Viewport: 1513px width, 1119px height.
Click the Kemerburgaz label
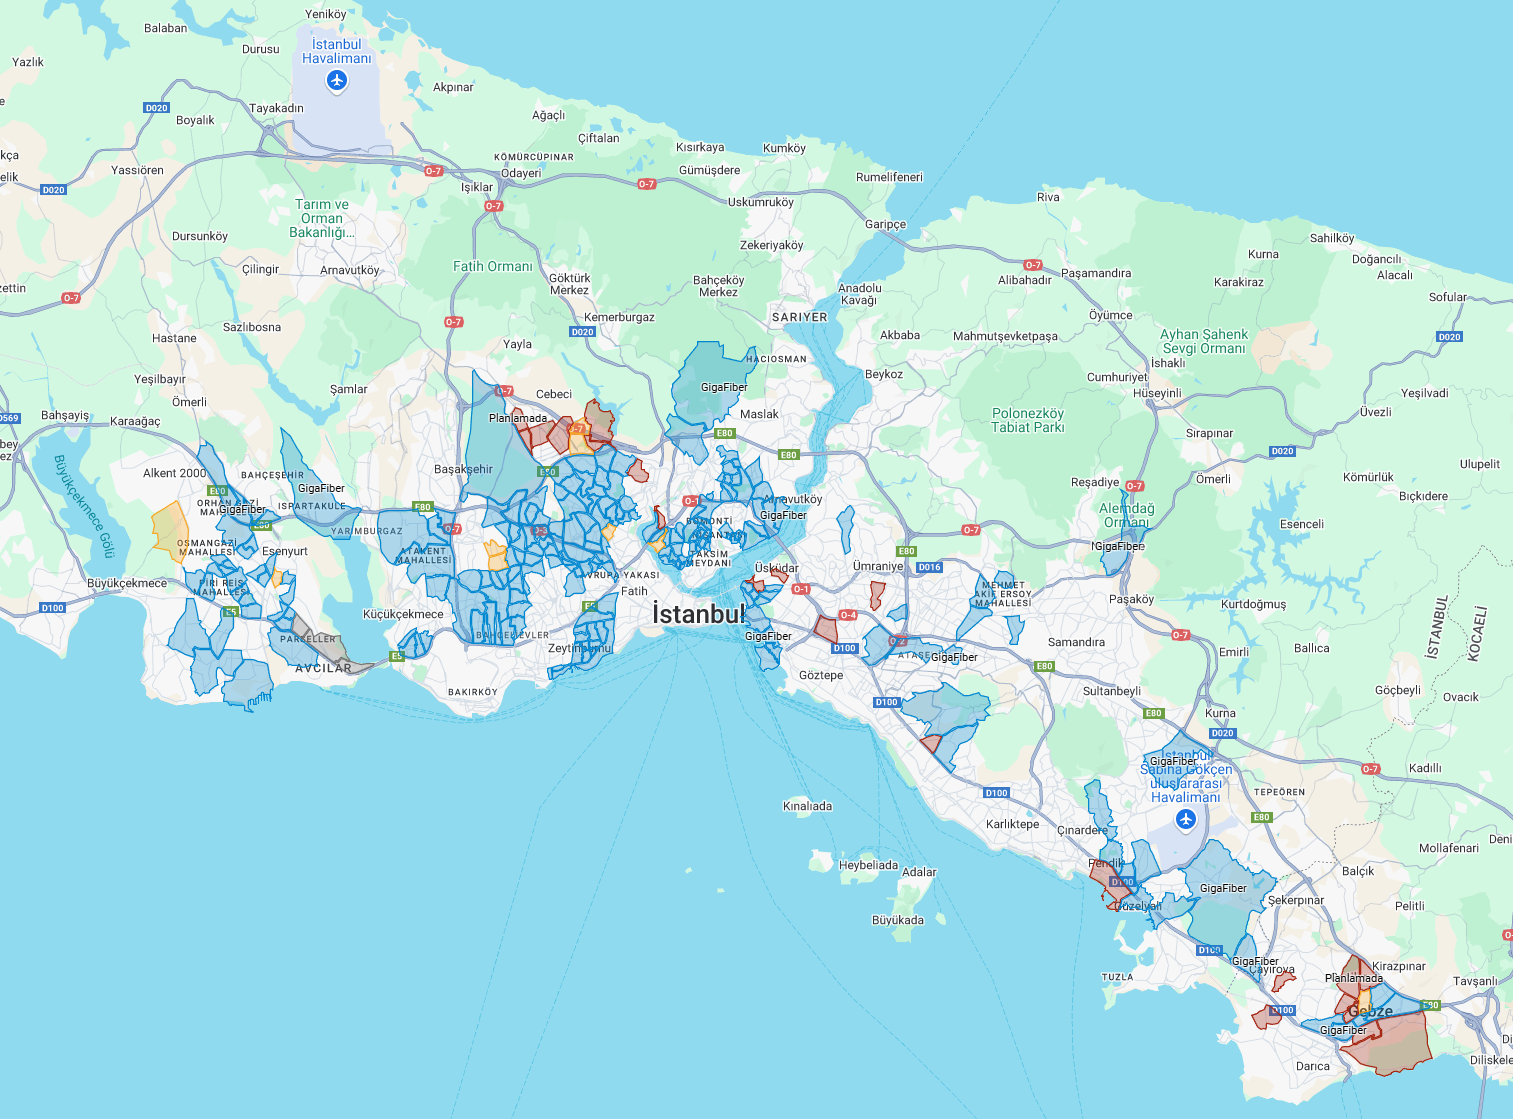pyautogui.click(x=619, y=317)
